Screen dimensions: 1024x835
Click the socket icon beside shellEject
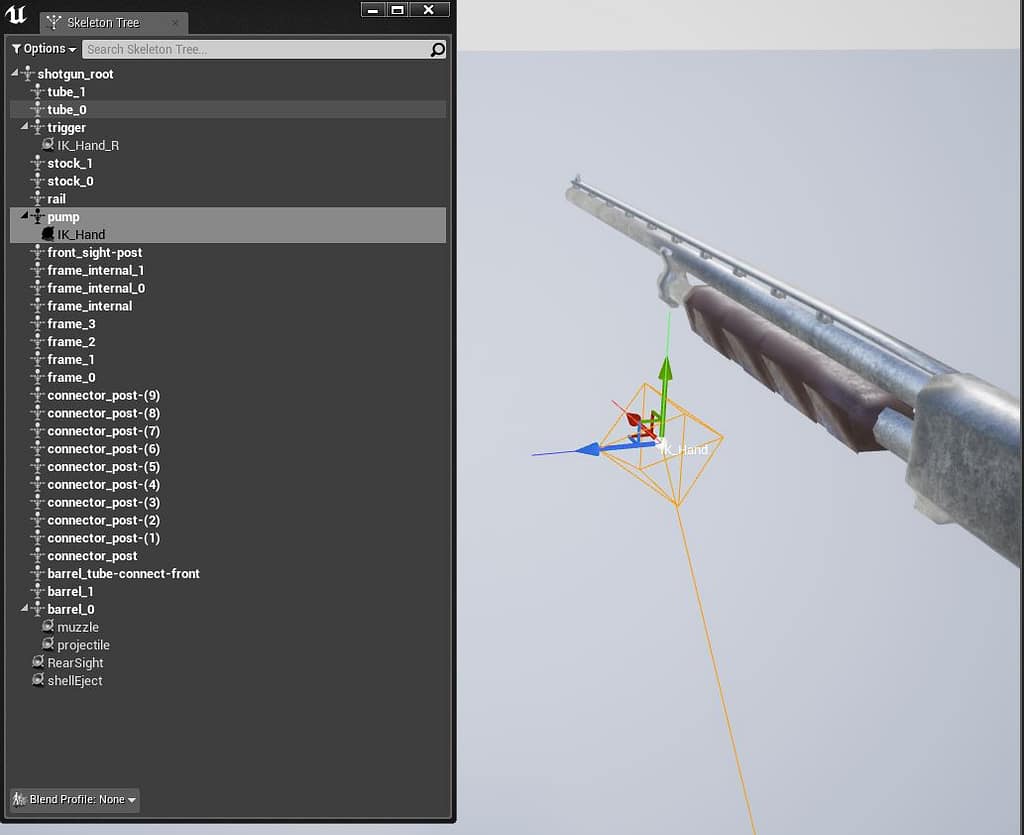tap(38, 680)
